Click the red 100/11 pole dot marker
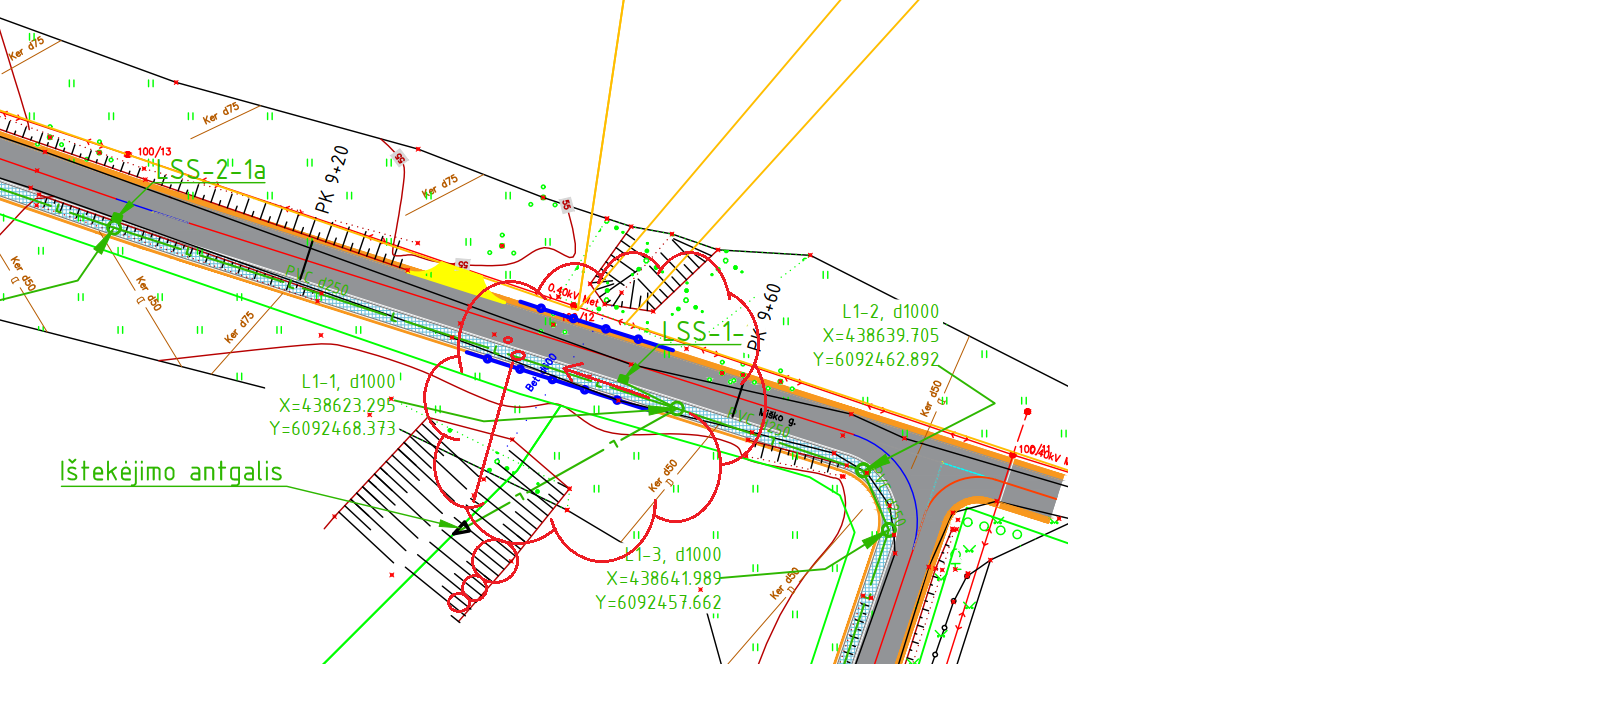The image size is (1613, 707). (x=1027, y=412)
